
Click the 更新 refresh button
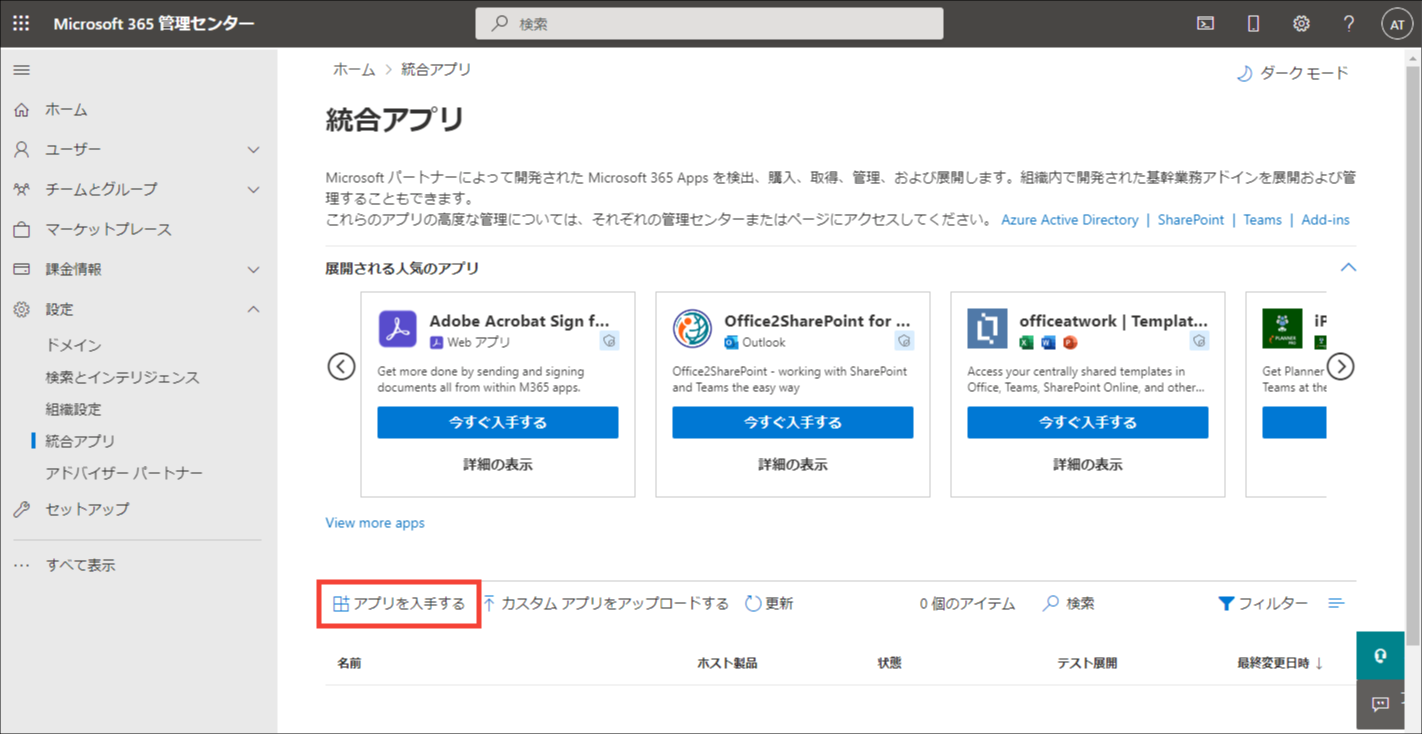(769, 604)
